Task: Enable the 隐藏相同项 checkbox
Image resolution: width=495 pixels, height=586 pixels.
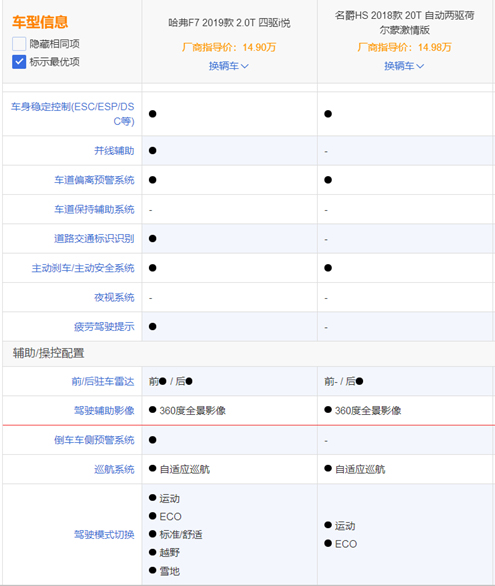Action: 19,44
